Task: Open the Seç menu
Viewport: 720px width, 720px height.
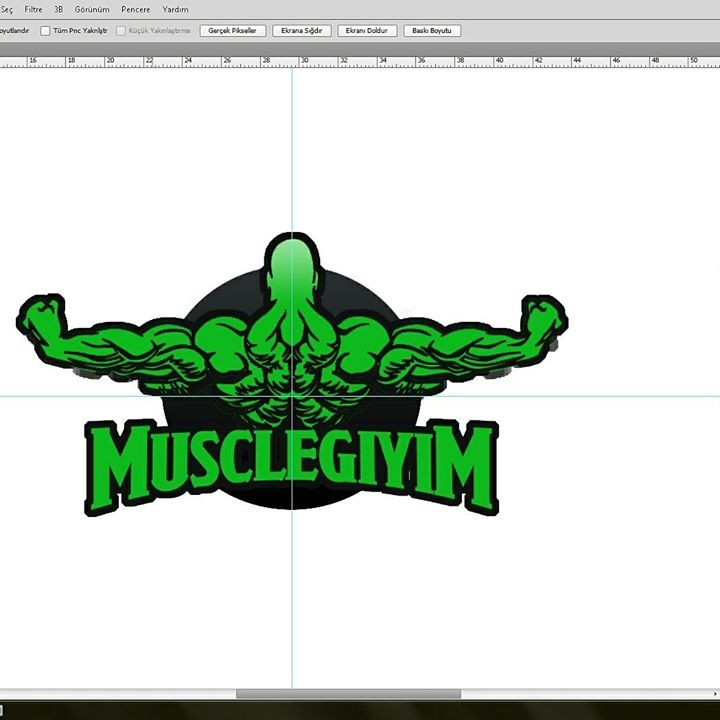Action: point(6,9)
